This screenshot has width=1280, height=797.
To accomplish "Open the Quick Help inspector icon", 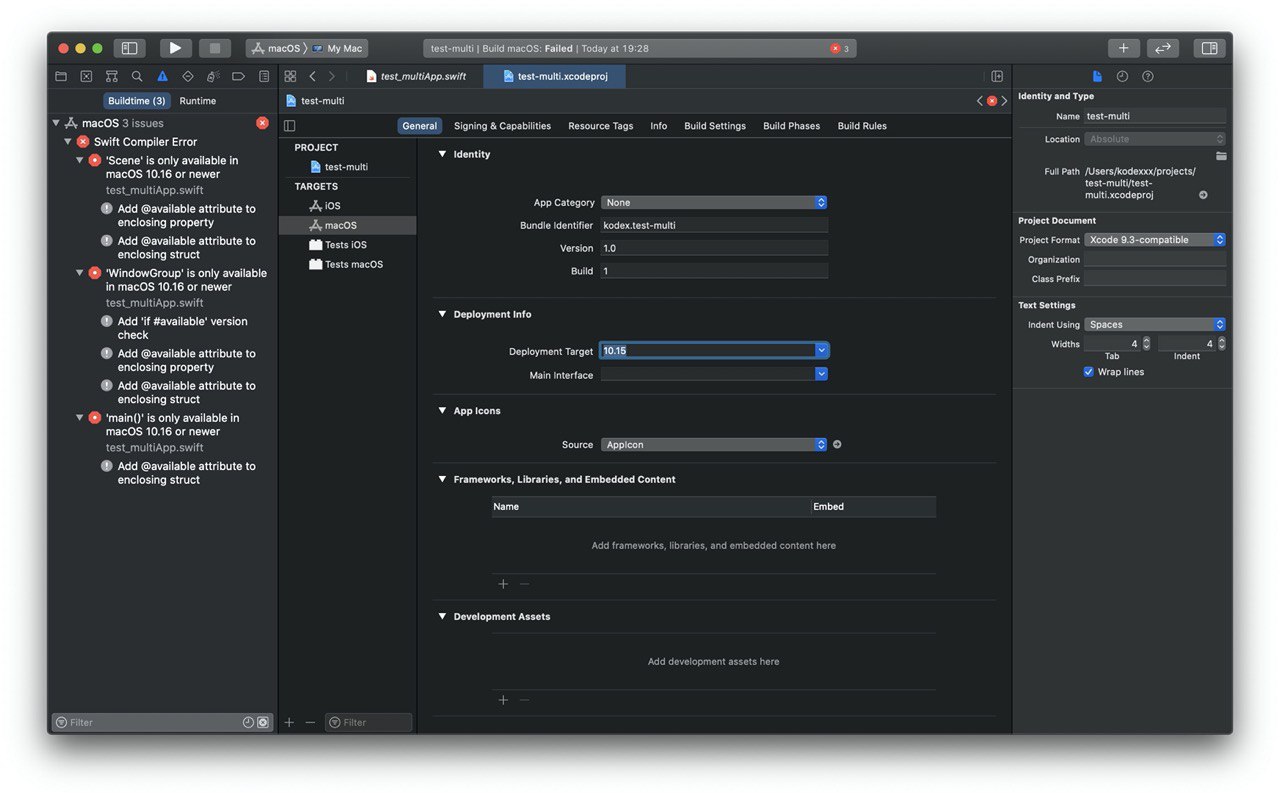I will 1148,76.
